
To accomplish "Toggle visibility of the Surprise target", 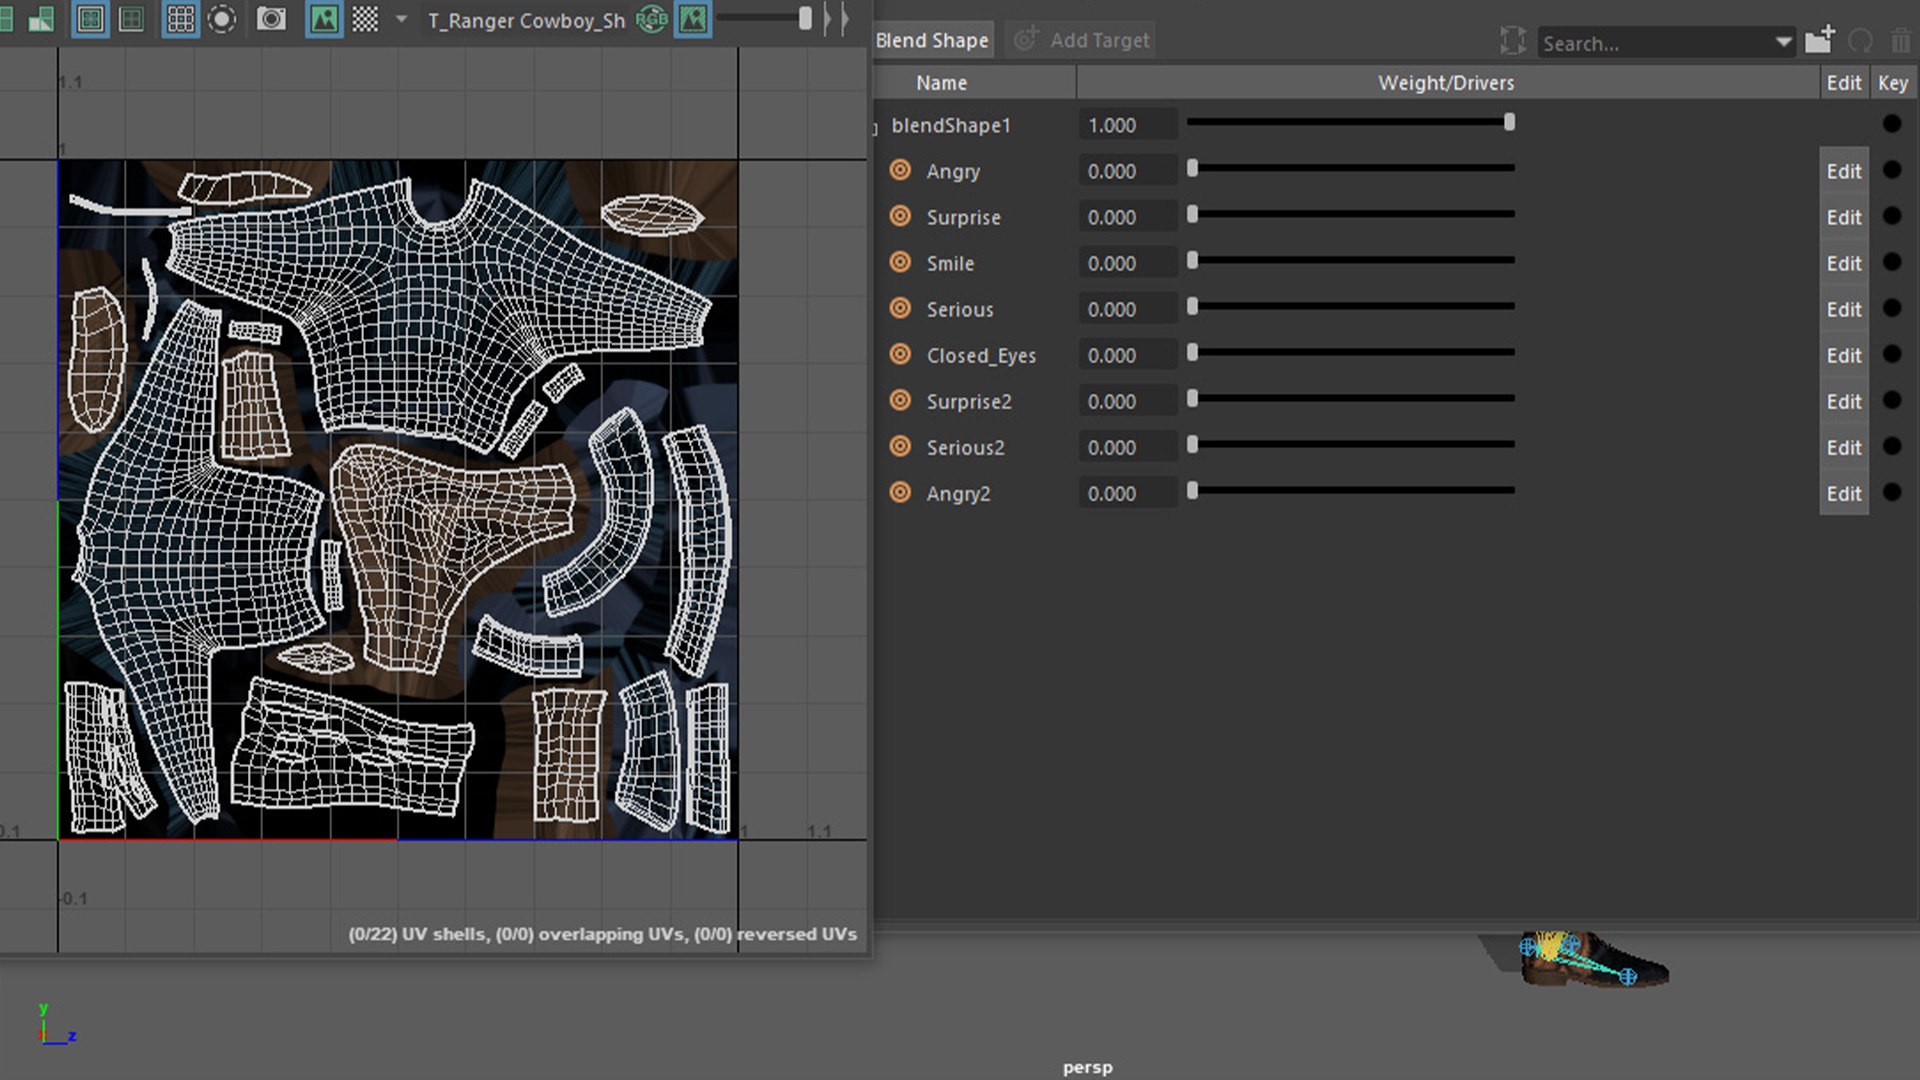I will 900,216.
